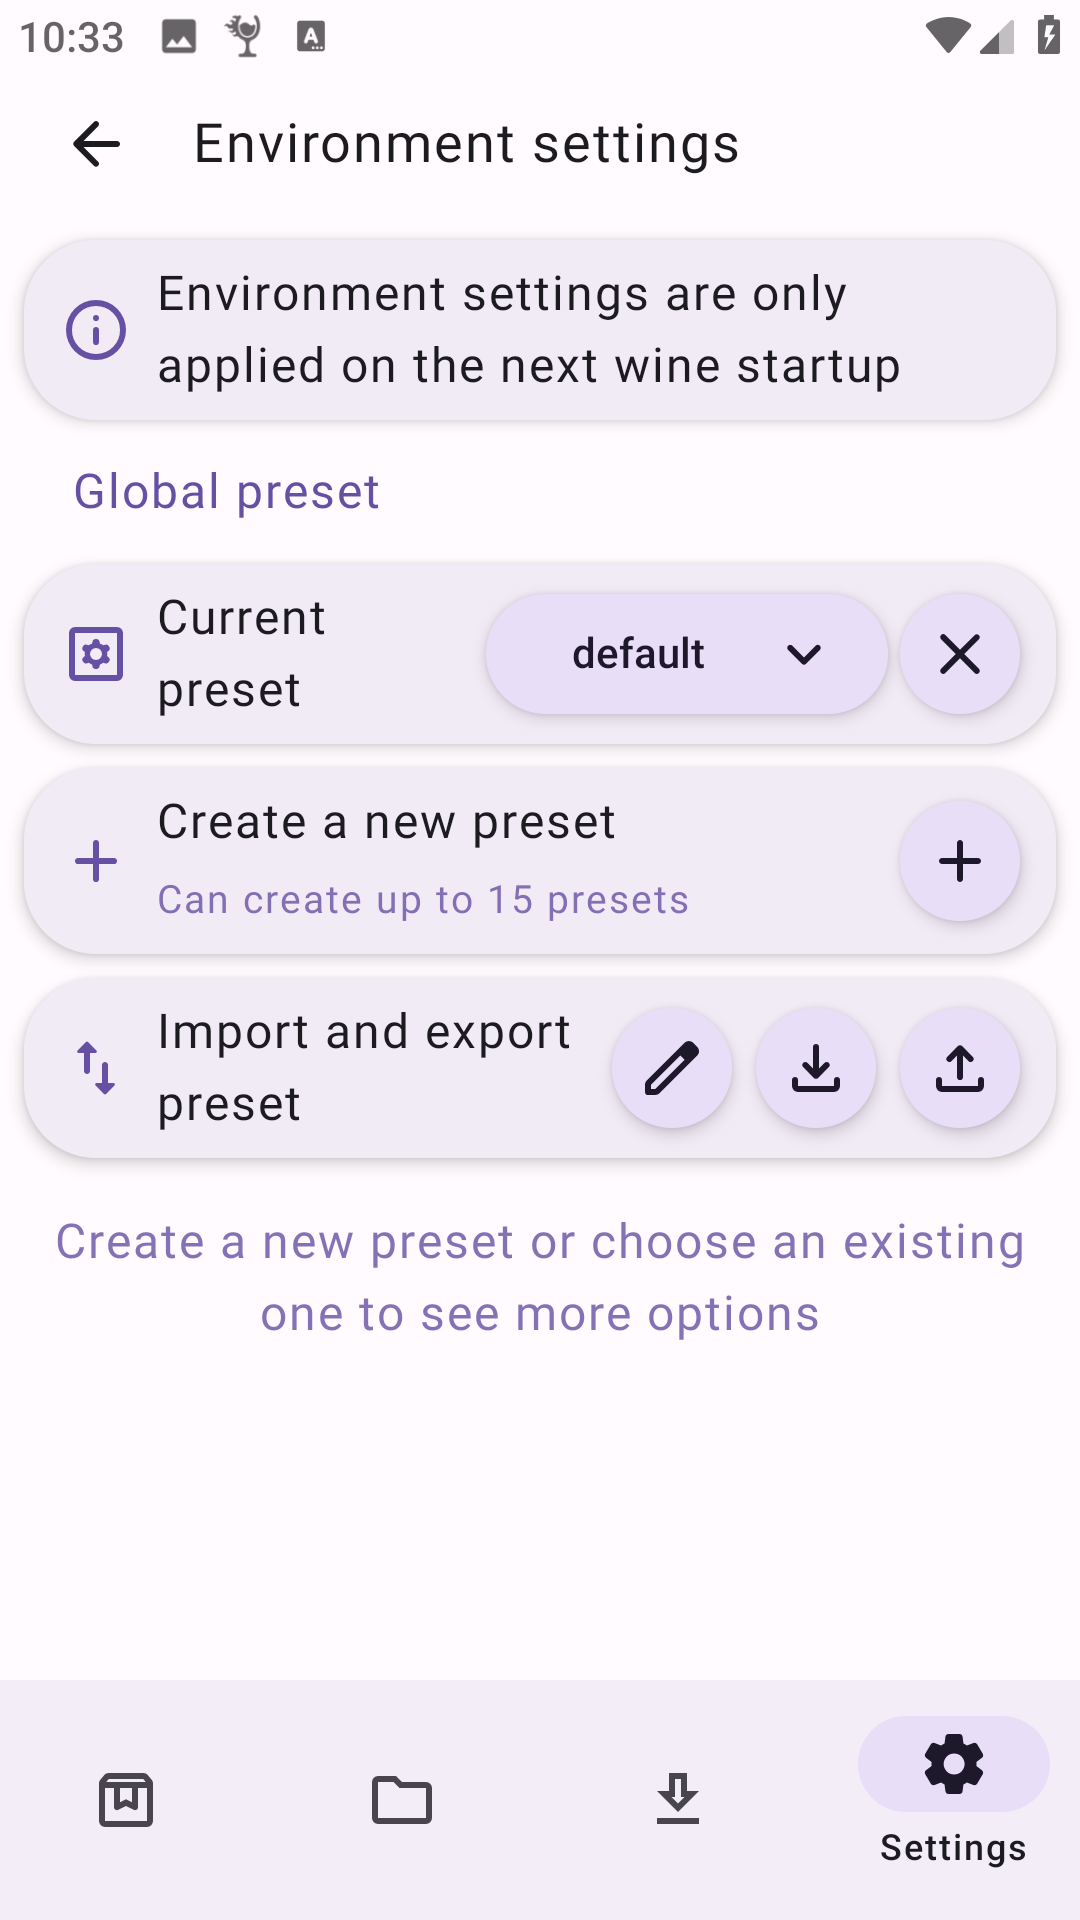Tap the info icon in the notice banner
Screen dimensions: 1080x1920
point(96,330)
